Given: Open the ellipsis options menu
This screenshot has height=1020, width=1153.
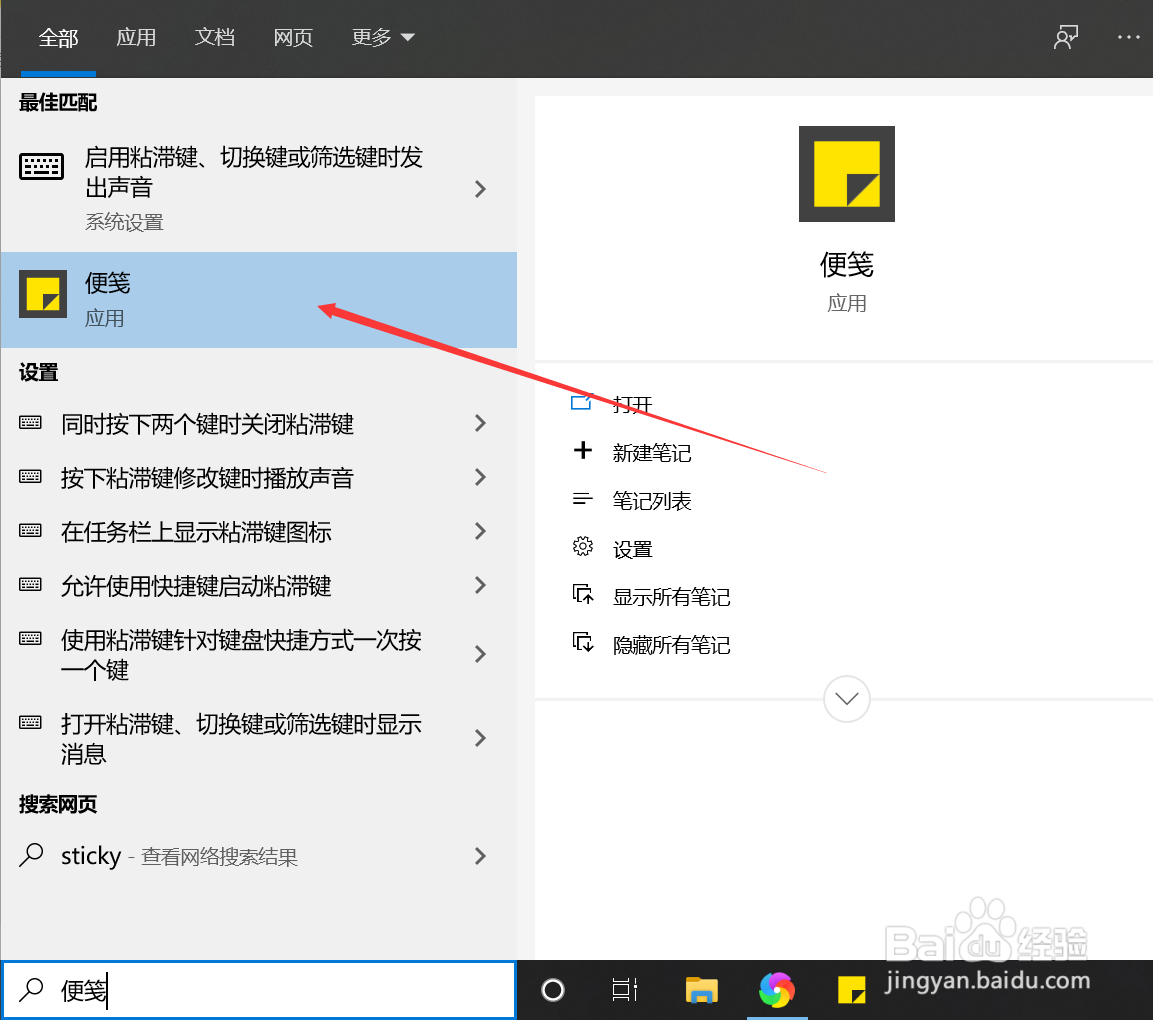Looking at the screenshot, I should [x=1128, y=36].
